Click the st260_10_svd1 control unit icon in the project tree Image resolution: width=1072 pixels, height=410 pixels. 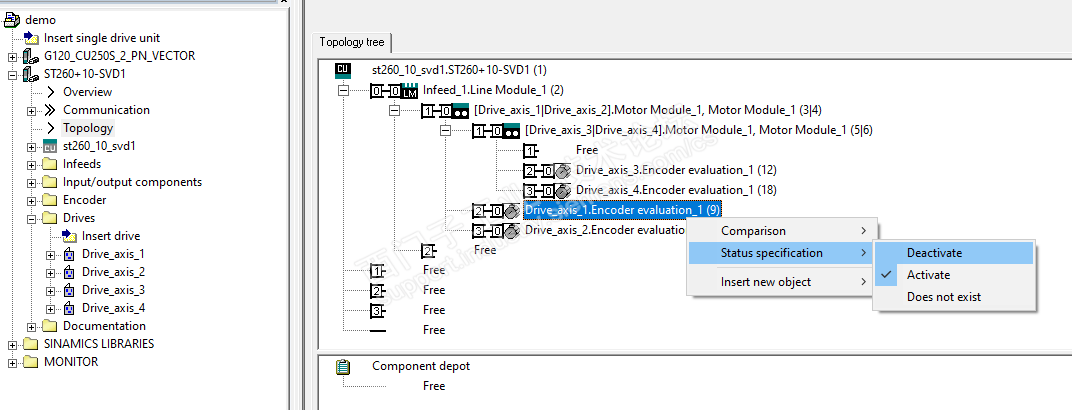pyautogui.click(x=51, y=146)
